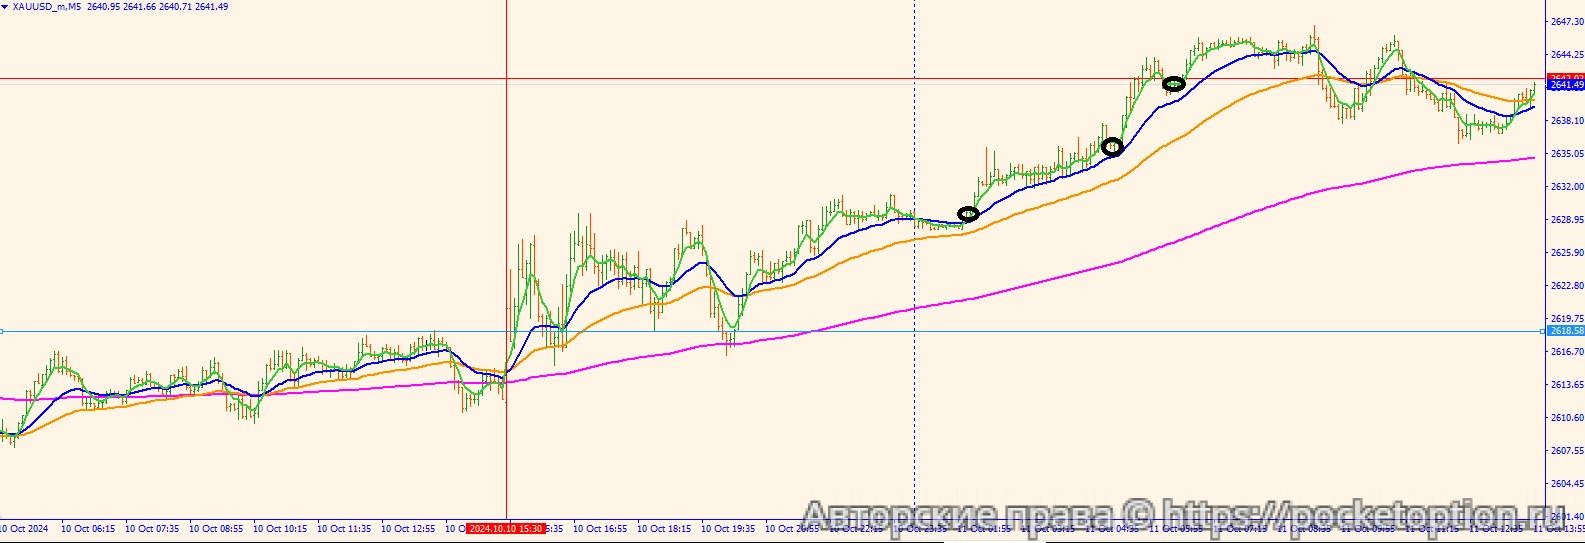Click the XAUUSD_m,M5 chart title text

(46, 7)
